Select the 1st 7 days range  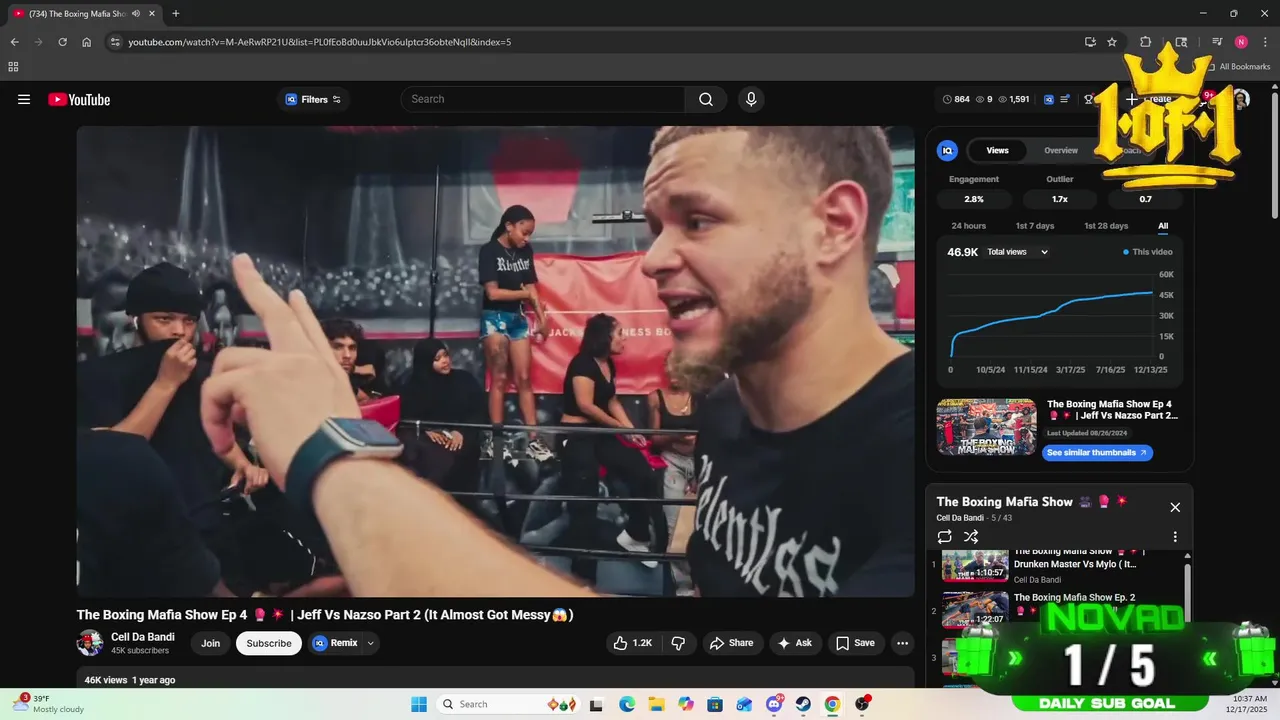click(x=1035, y=226)
